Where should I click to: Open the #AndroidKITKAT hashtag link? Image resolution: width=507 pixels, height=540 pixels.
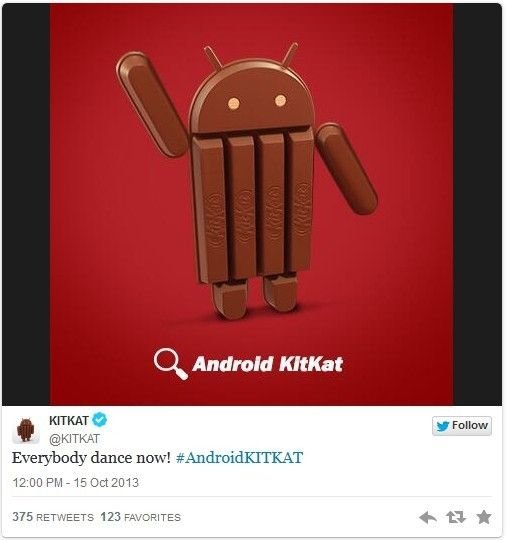tap(239, 458)
